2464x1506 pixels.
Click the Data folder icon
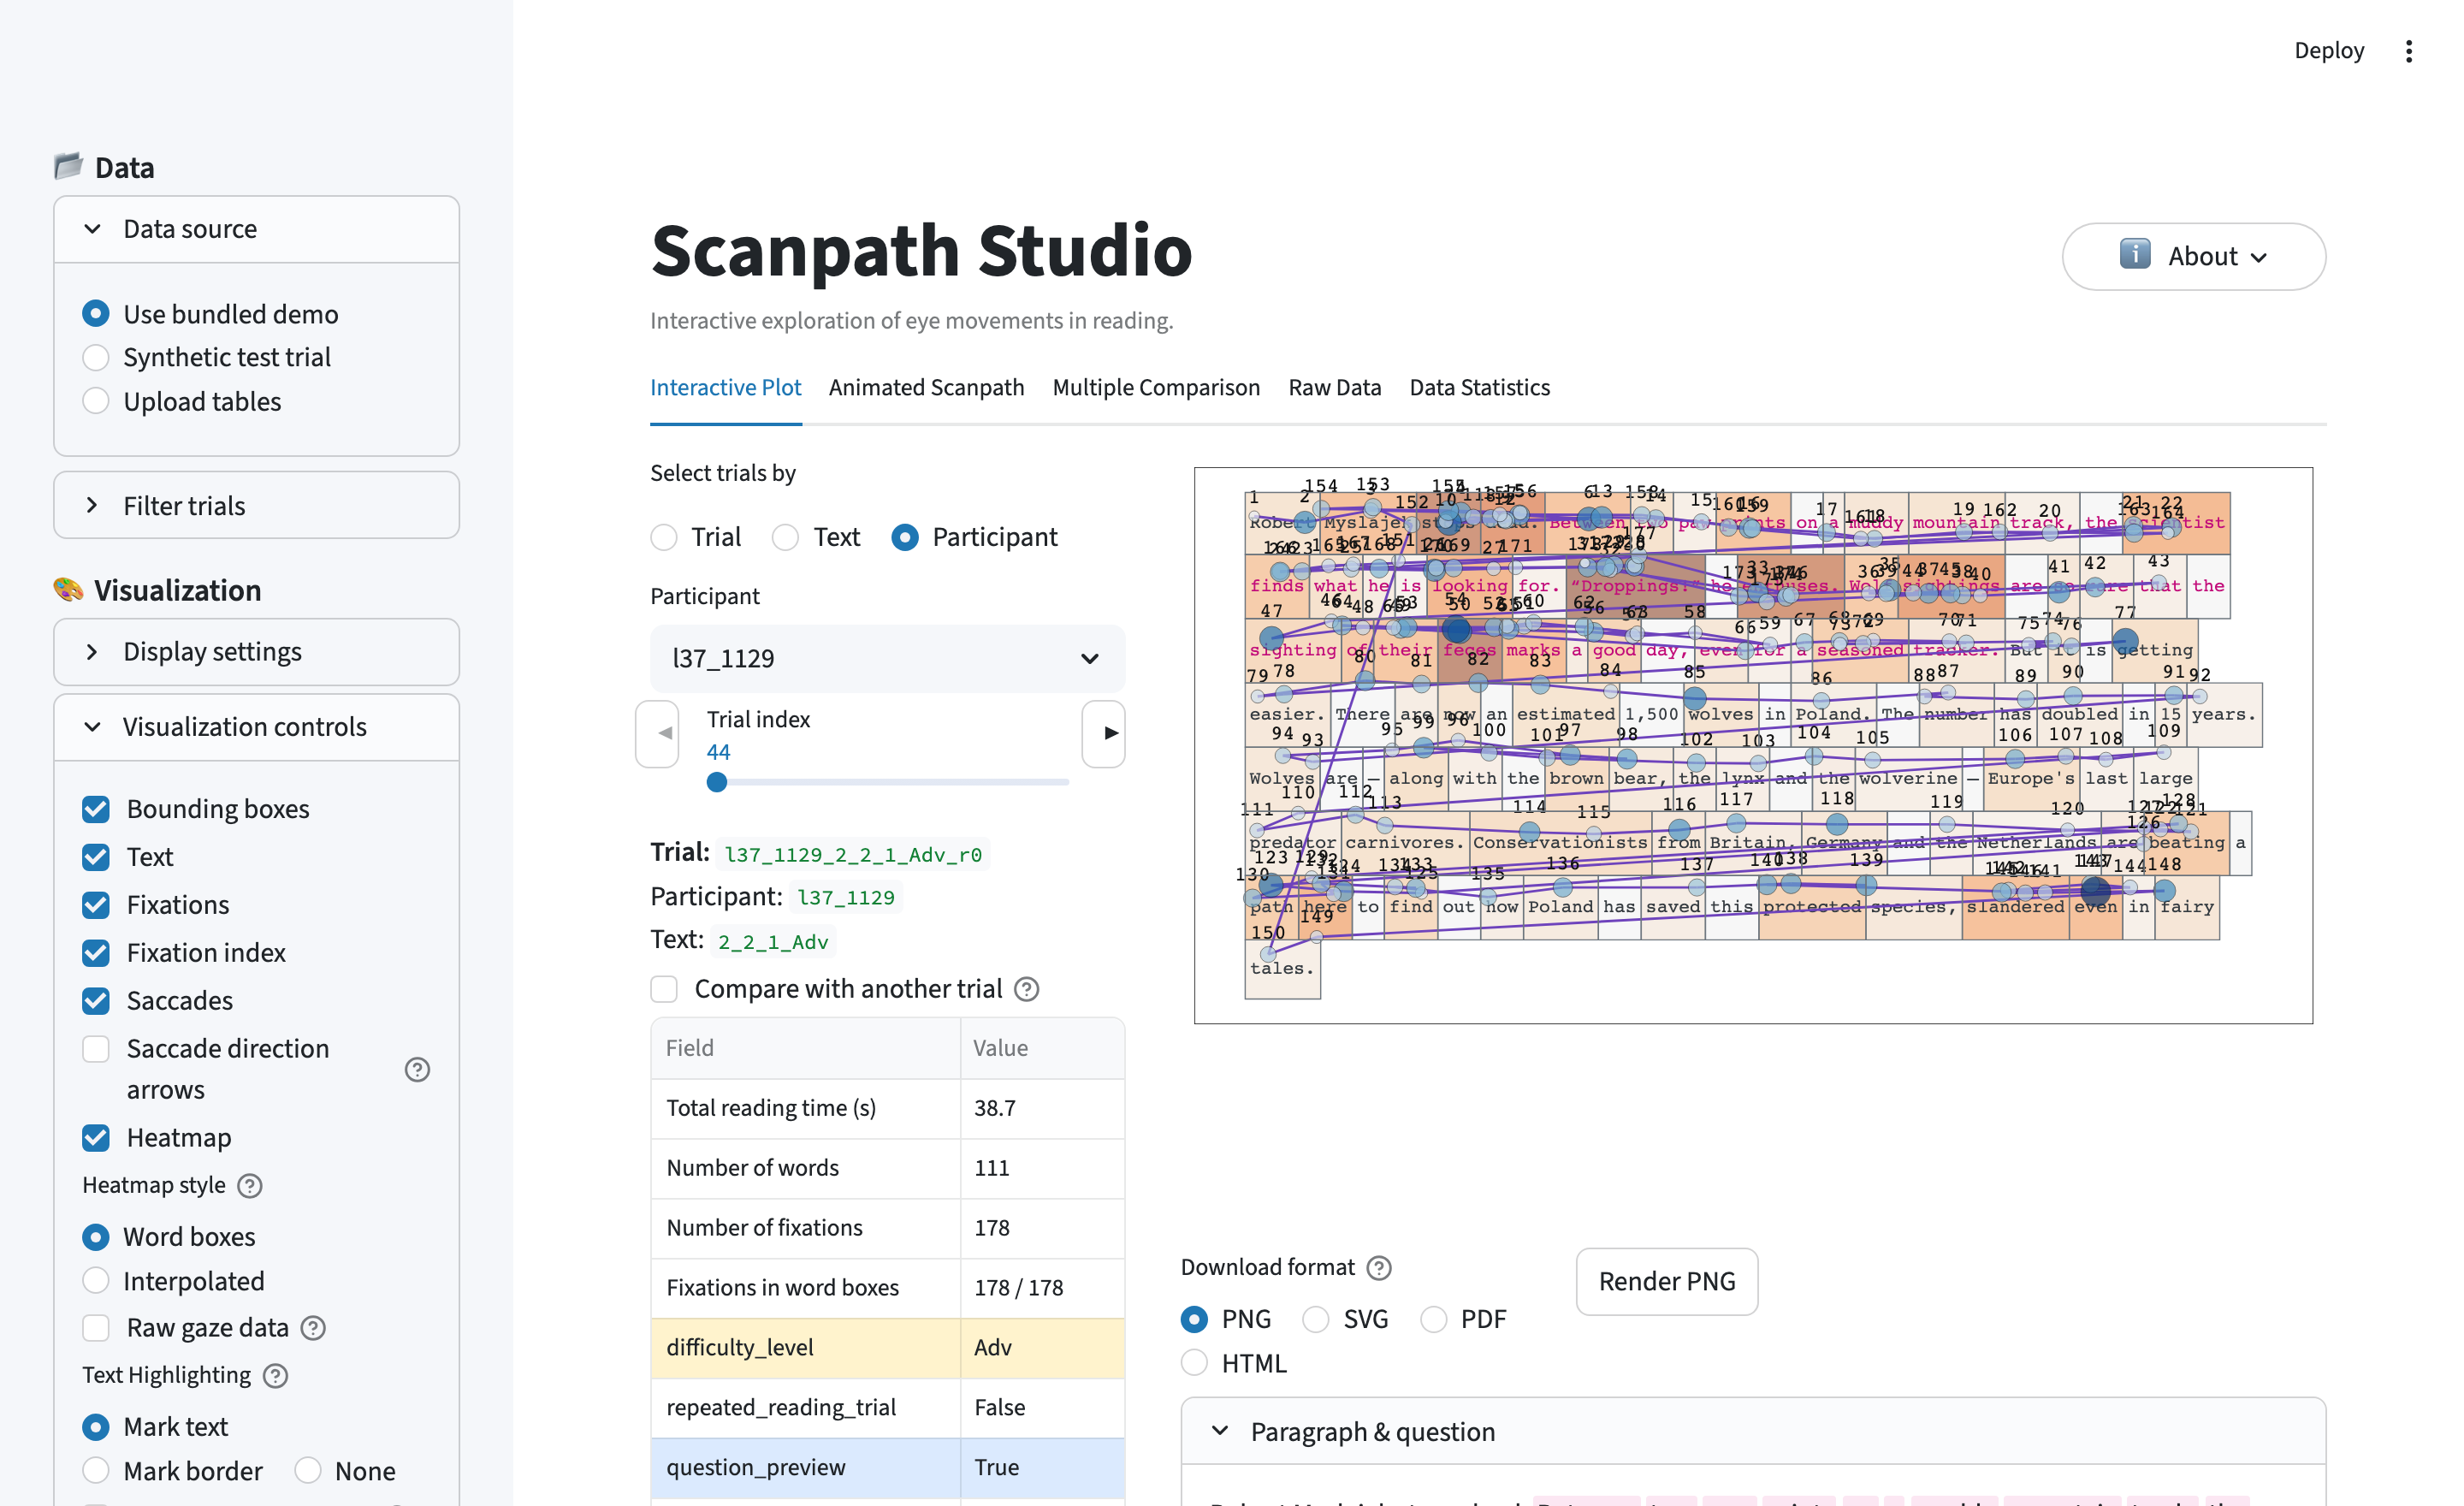68,166
